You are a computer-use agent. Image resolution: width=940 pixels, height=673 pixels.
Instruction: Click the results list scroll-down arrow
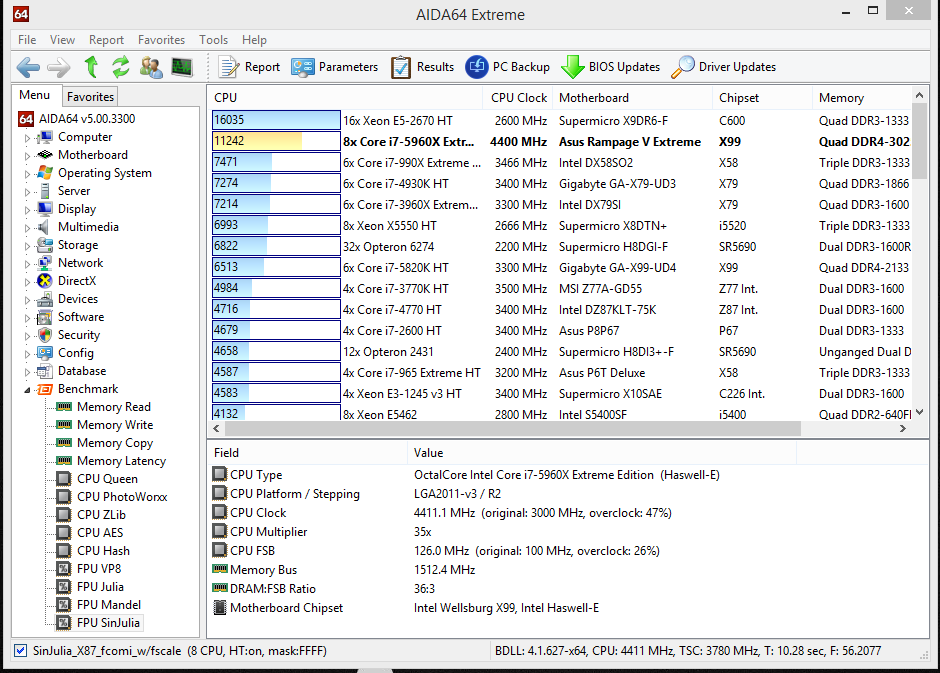pyautogui.click(x=920, y=412)
